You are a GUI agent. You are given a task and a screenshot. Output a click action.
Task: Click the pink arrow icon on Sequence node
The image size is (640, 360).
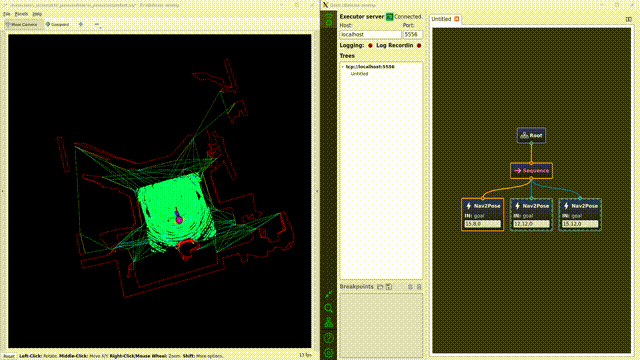point(518,171)
